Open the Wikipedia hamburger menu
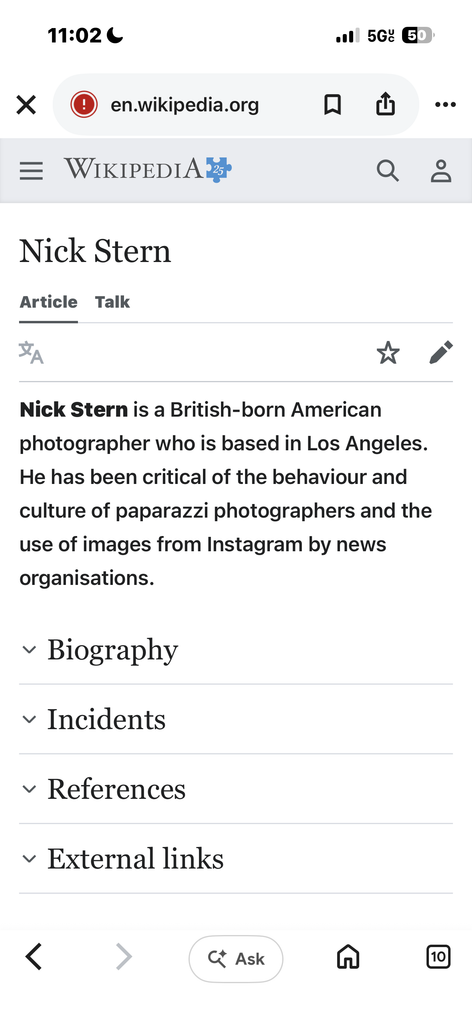Viewport: 472px width, 1024px height. [31, 171]
